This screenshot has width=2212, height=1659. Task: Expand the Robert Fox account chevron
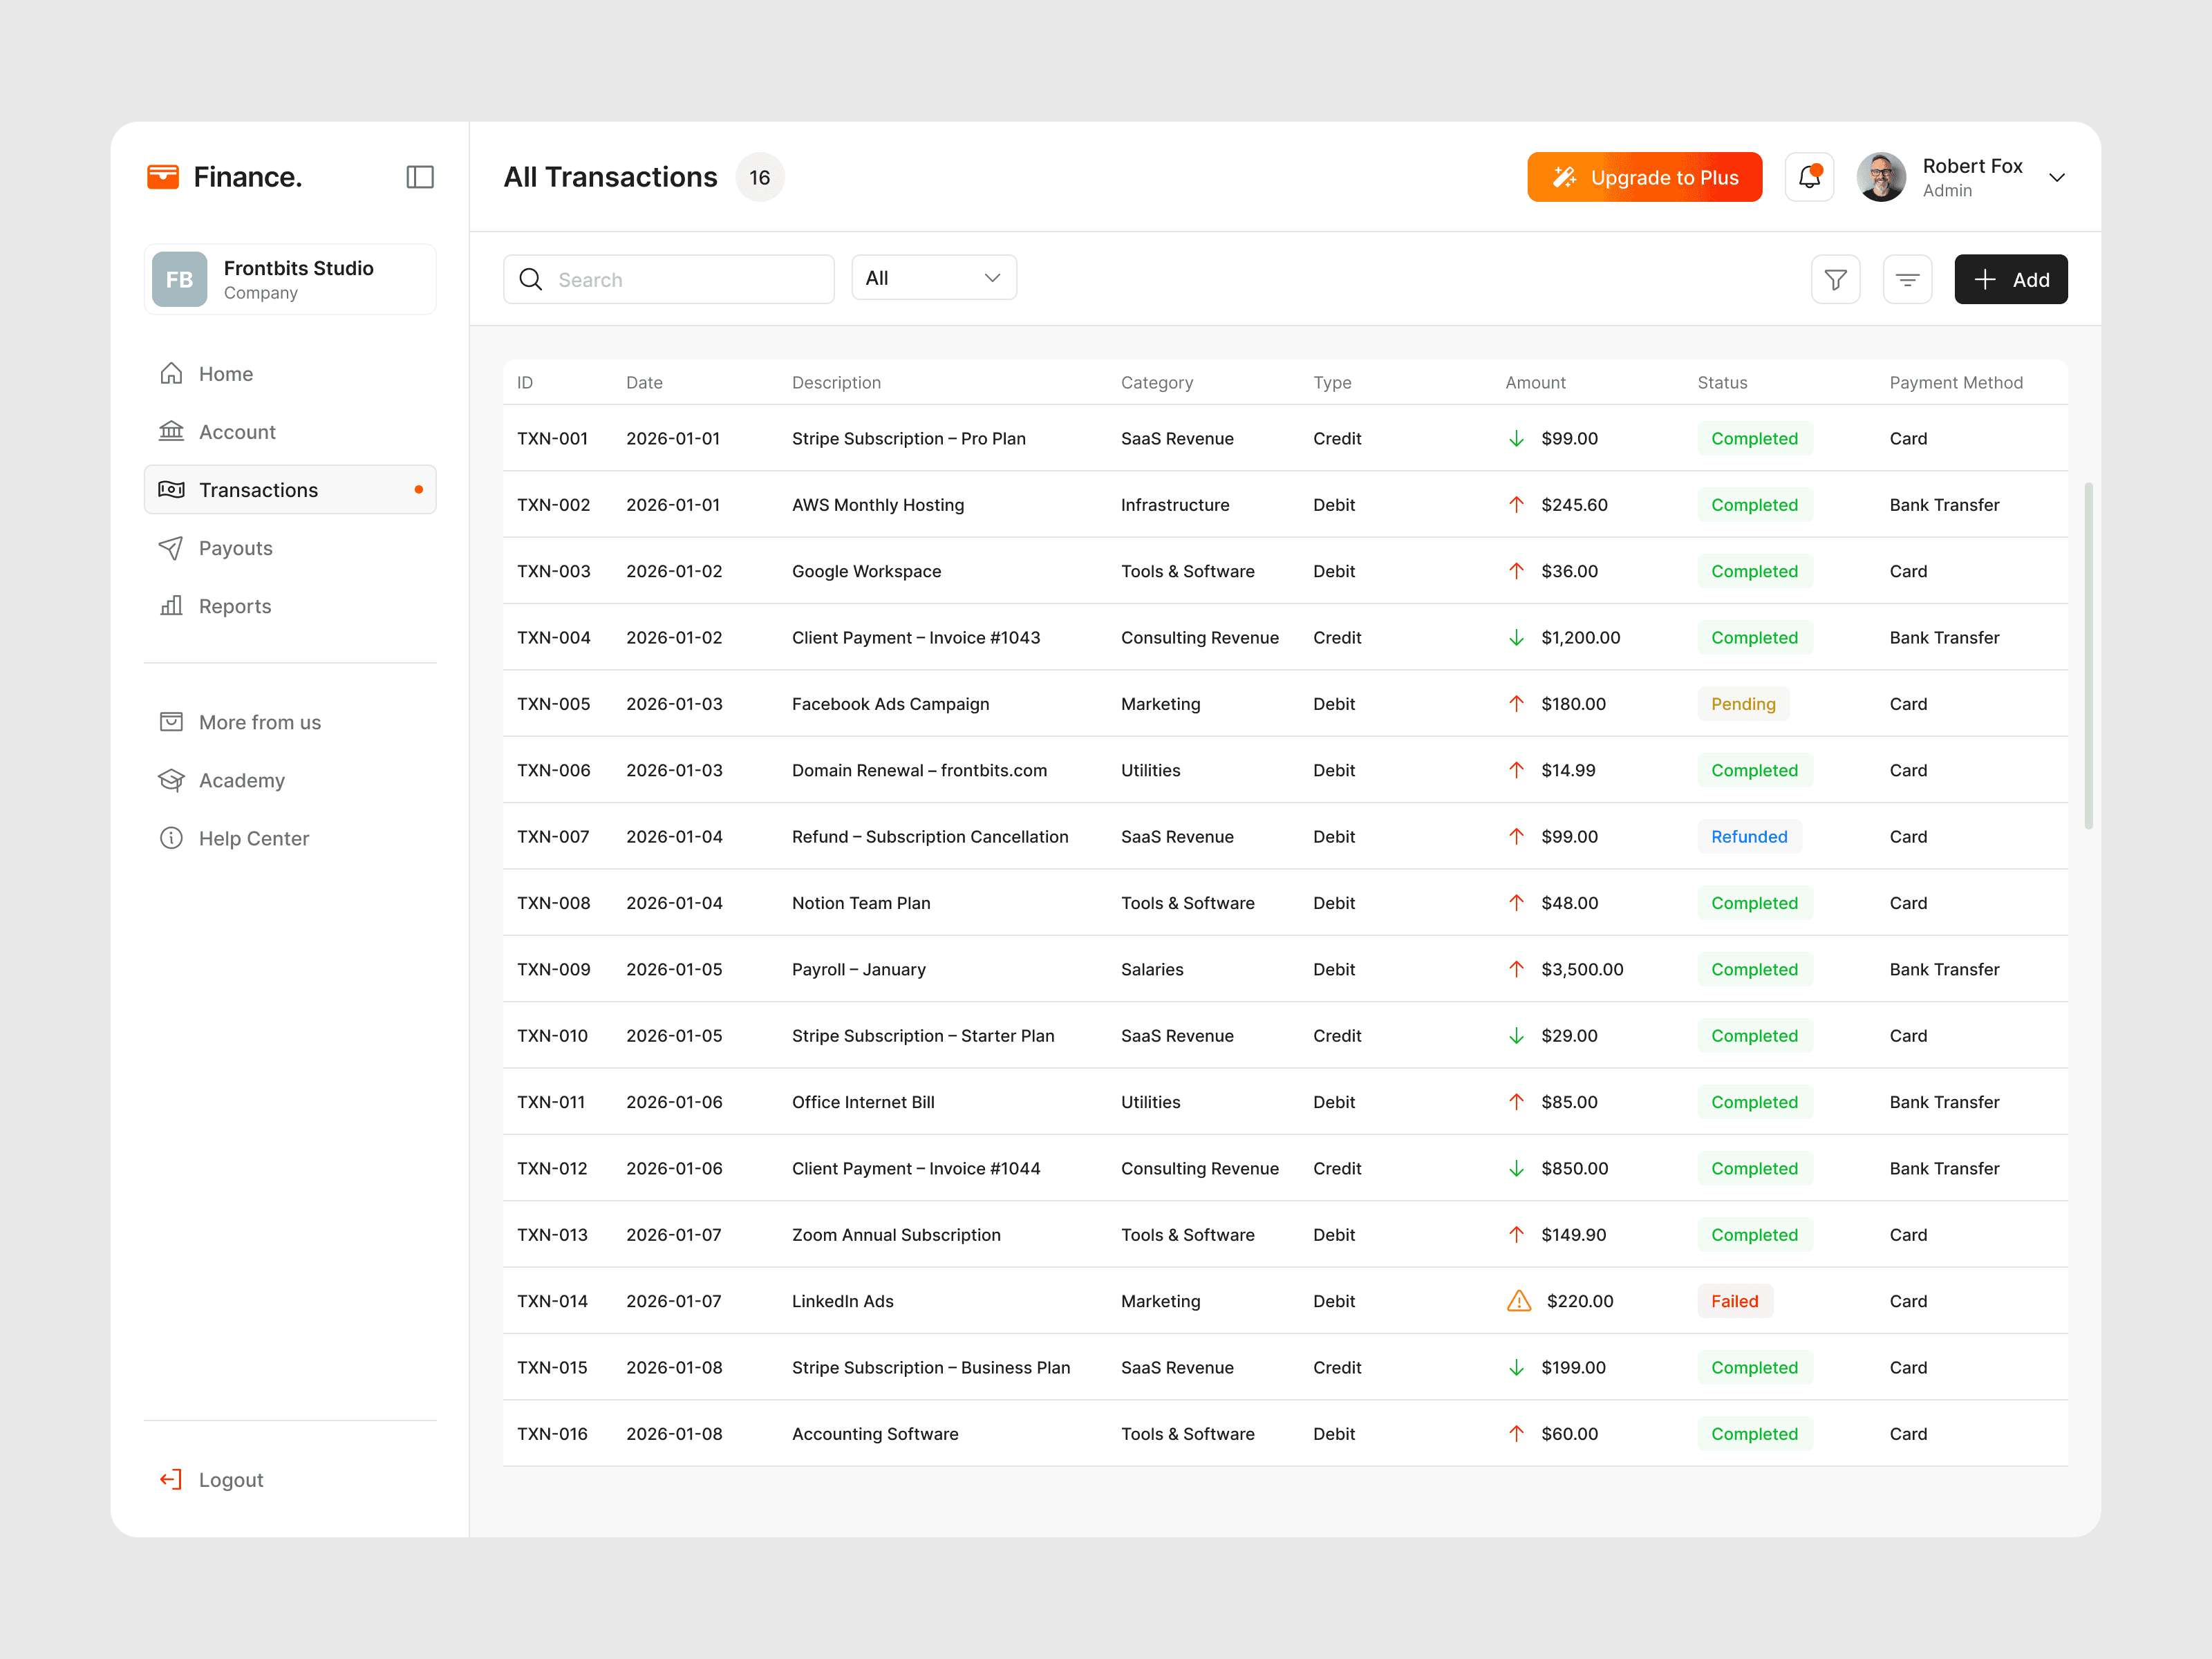click(x=2056, y=178)
